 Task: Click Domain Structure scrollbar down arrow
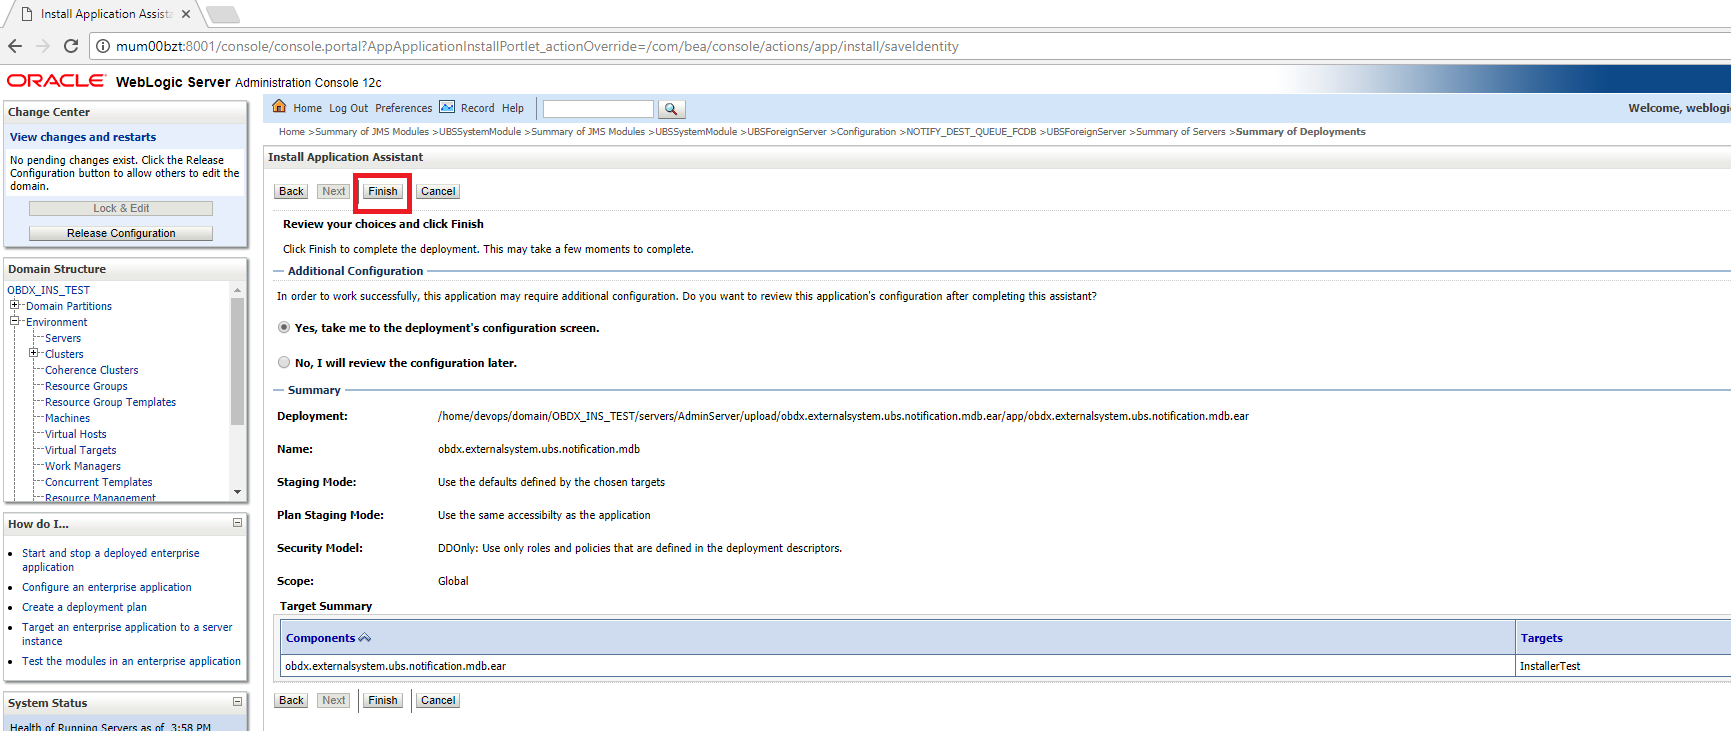coord(237,492)
